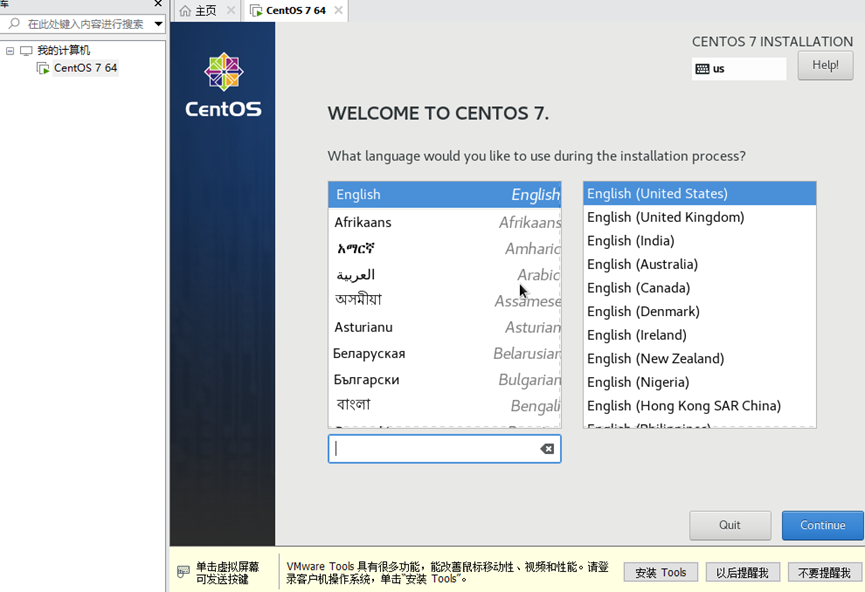This screenshot has height=592, width=865.
Task: Click the Quit button
Action: click(x=730, y=525)
